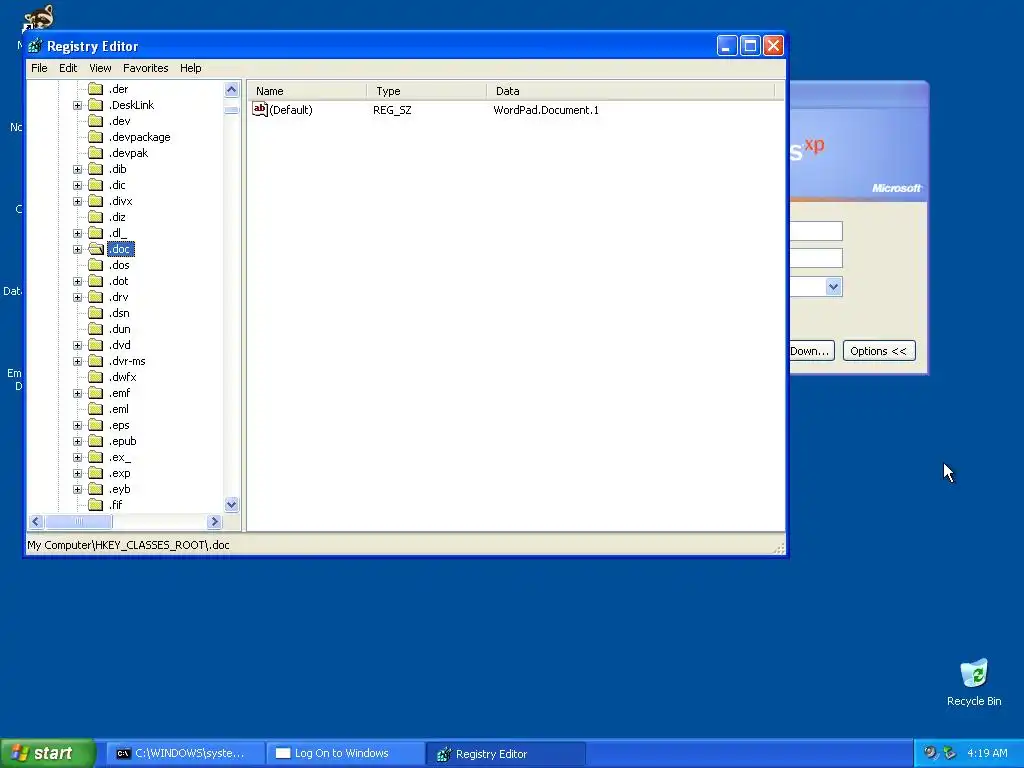Click the .dev folder icon
This screenshot has width=1024, height=768.
pos(95,121)
